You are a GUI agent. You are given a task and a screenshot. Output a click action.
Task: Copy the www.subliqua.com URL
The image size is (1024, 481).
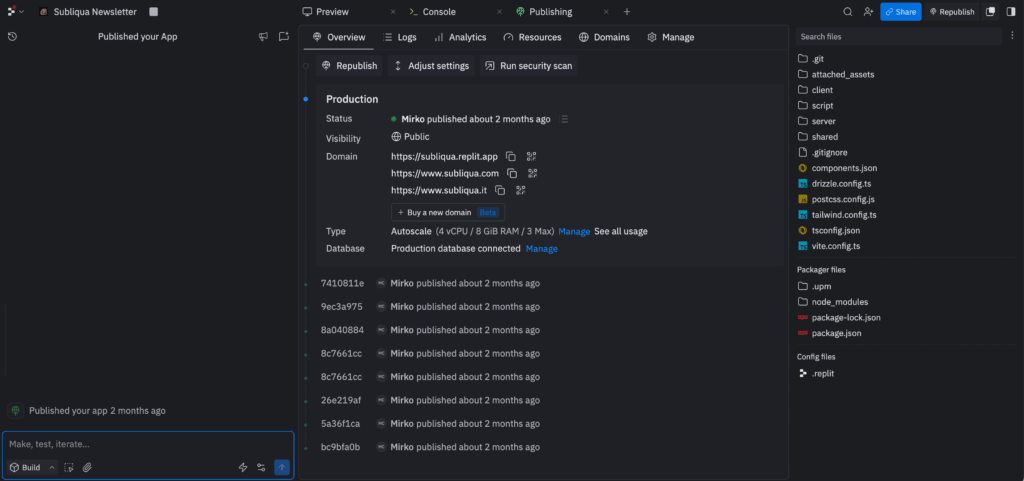click(513, 174)
